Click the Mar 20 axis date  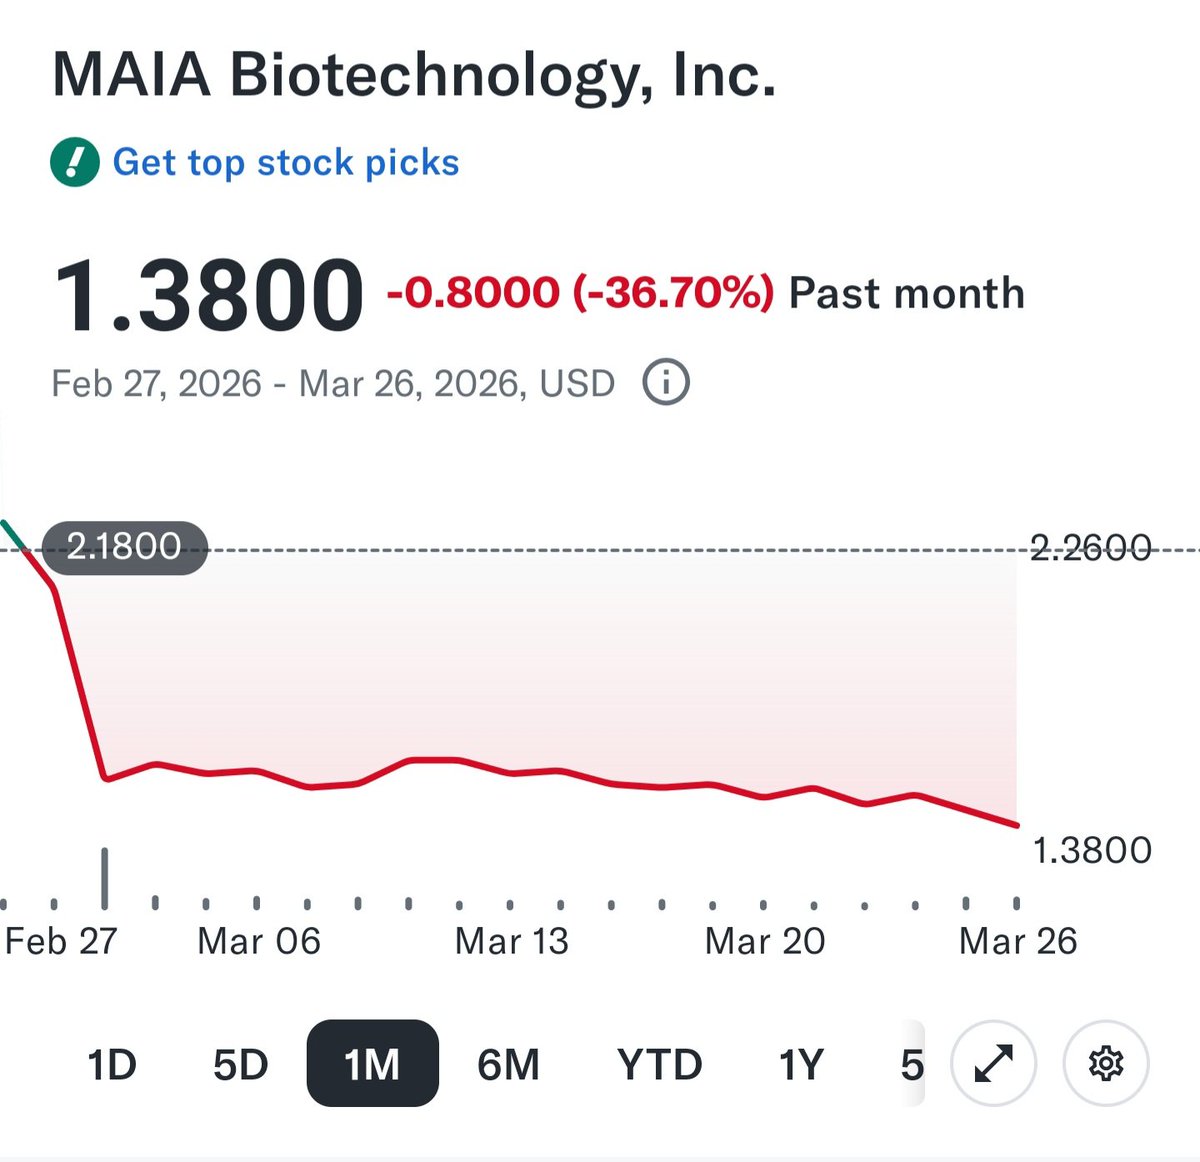765,941
